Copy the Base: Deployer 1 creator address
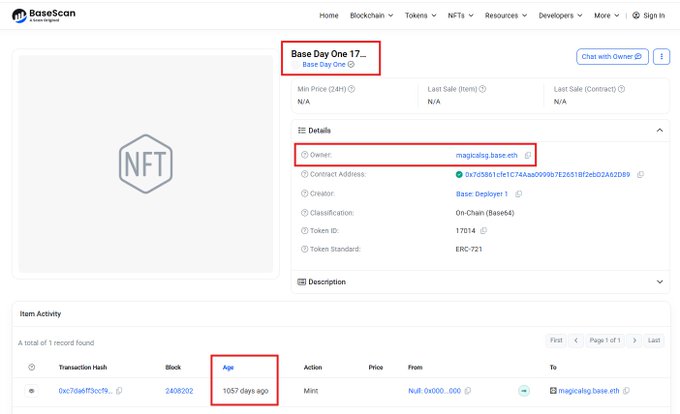680x414 pixels. pyautogui.click(x=518, y=194)
